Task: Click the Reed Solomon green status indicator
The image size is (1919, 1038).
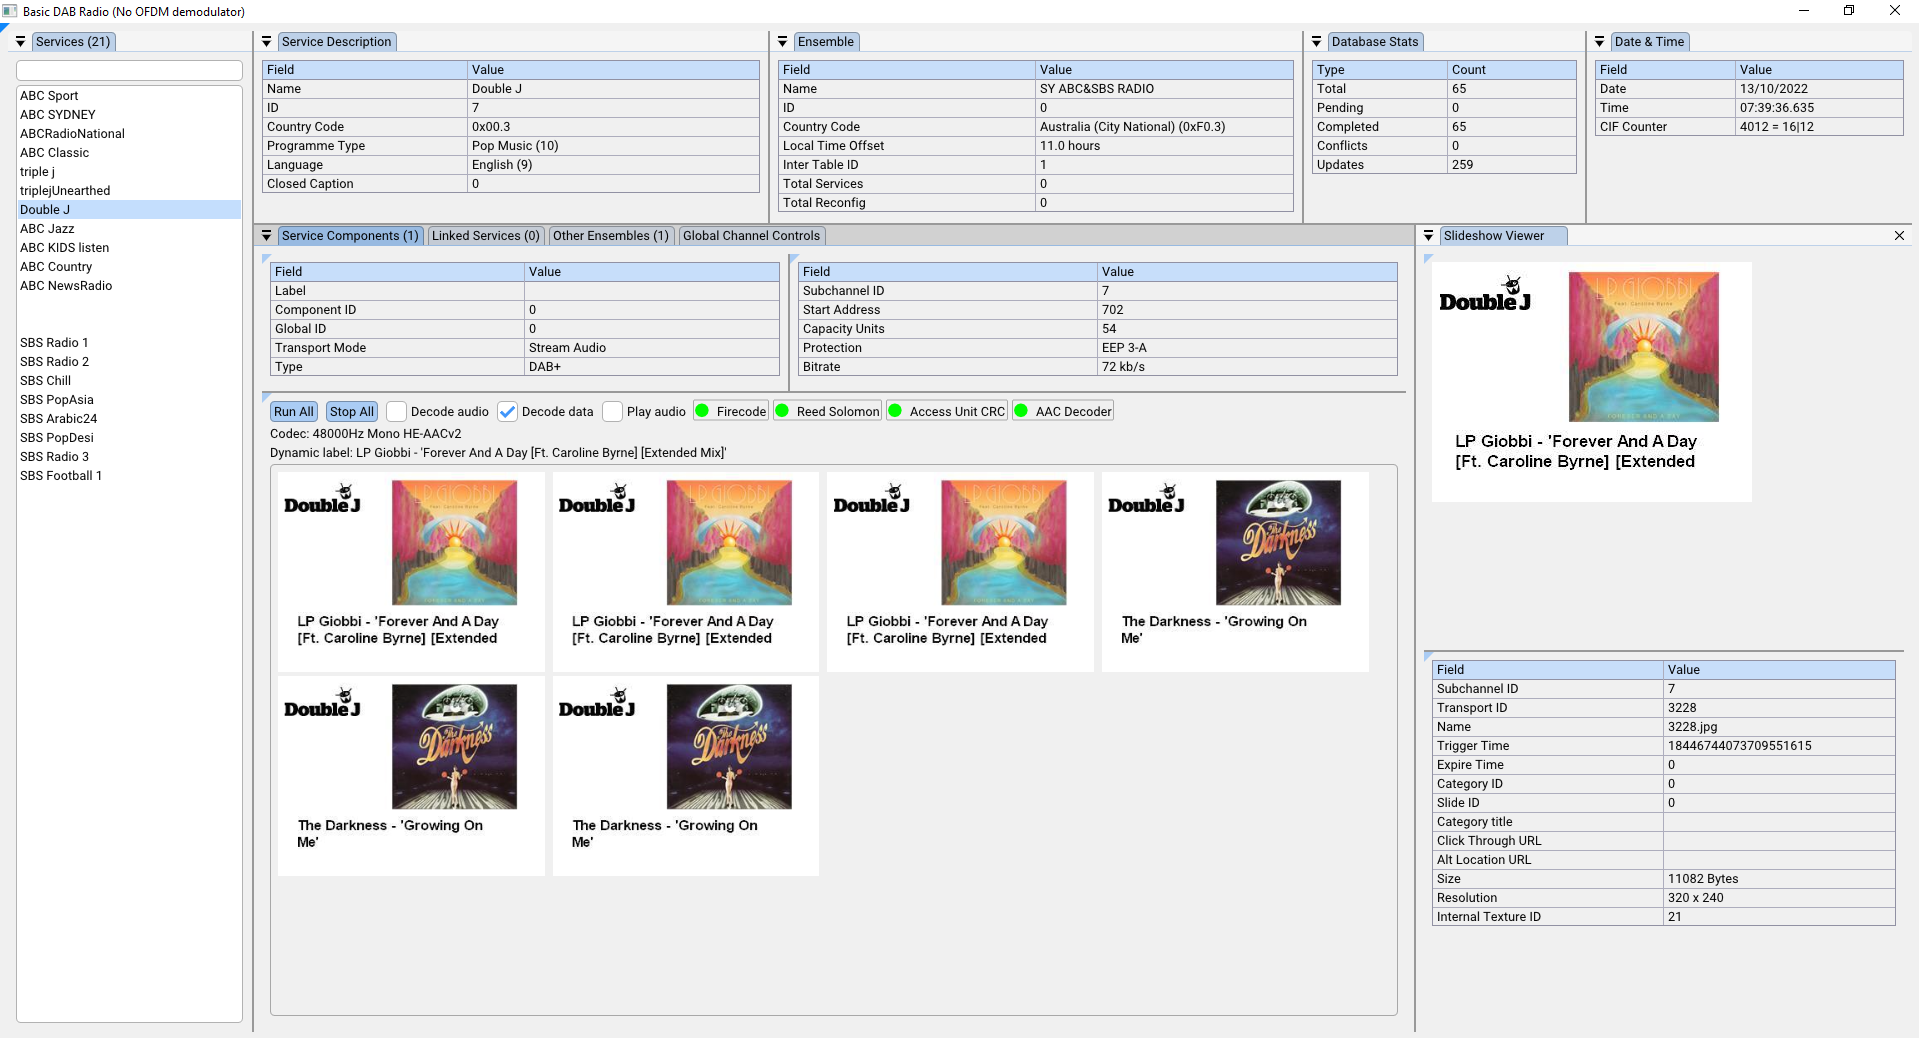Action: pyautogui.click(x=782, y=411)
